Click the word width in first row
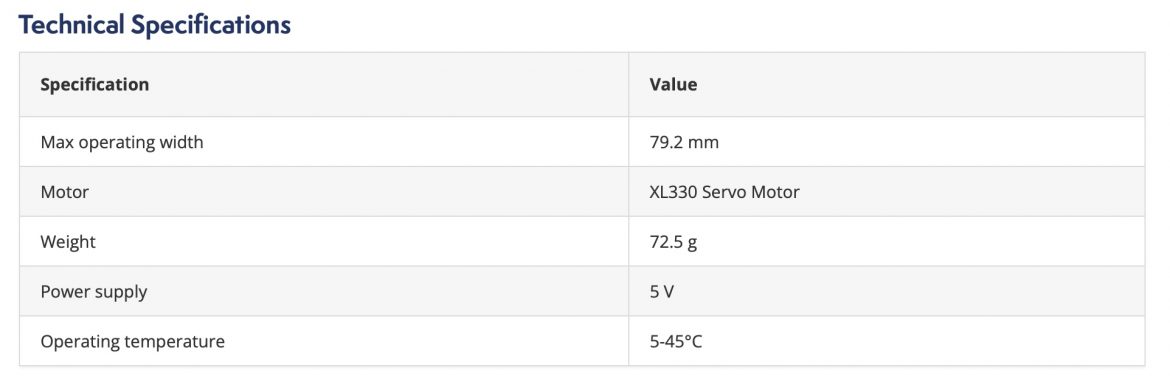The height and width of the screenshot is (376, 1170). [181, 142]
